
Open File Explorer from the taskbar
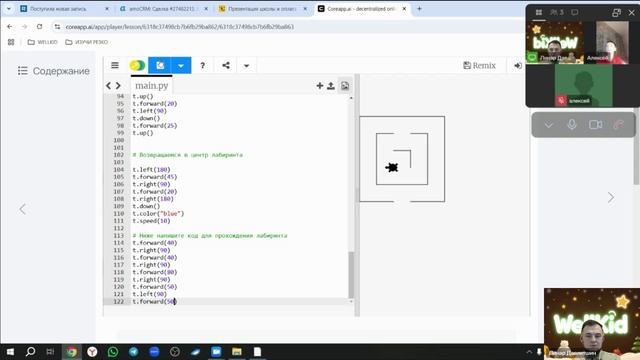(x=237, y=351)
